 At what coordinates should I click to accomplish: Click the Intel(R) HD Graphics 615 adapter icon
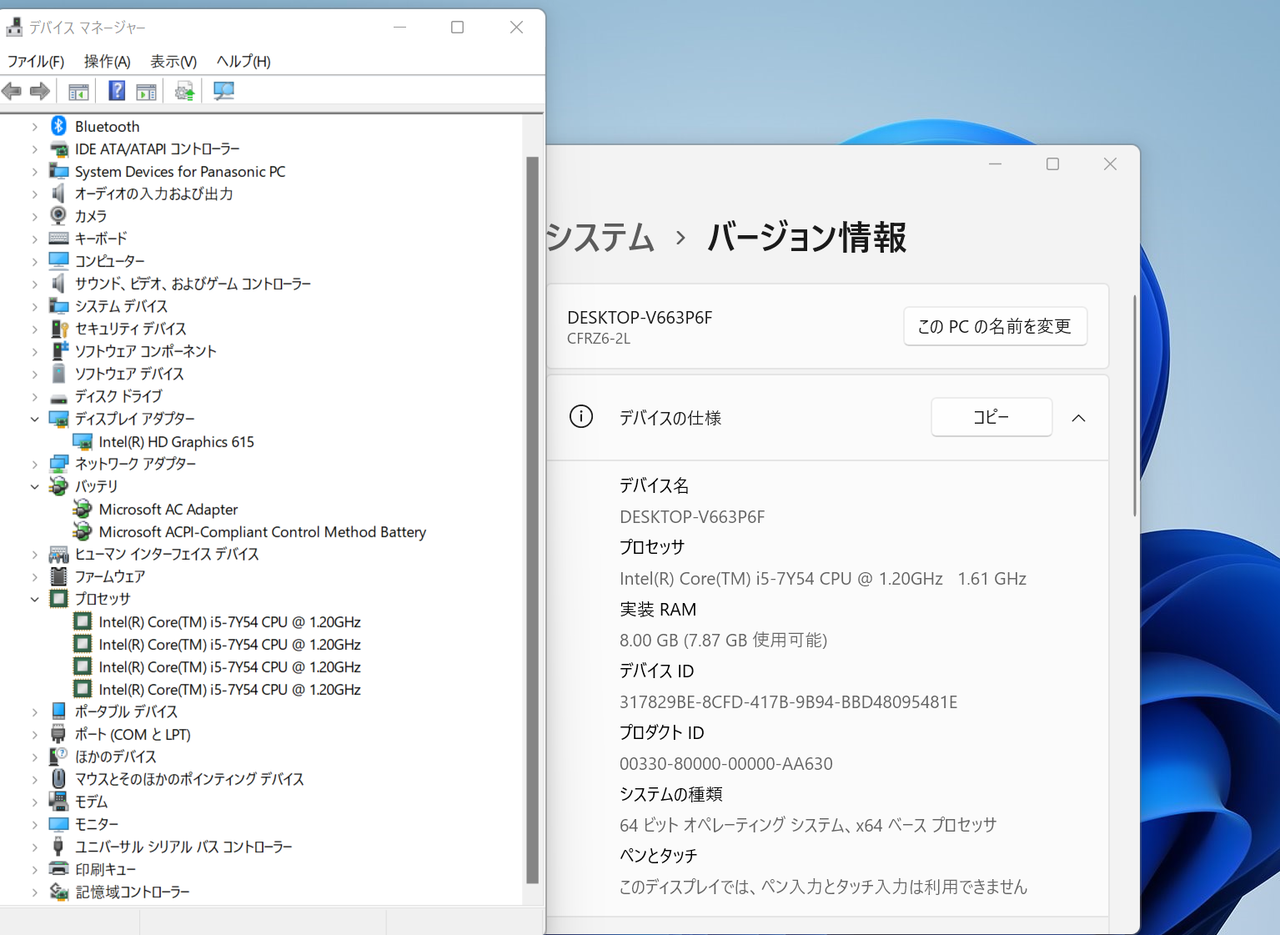[x=82, y=441]
